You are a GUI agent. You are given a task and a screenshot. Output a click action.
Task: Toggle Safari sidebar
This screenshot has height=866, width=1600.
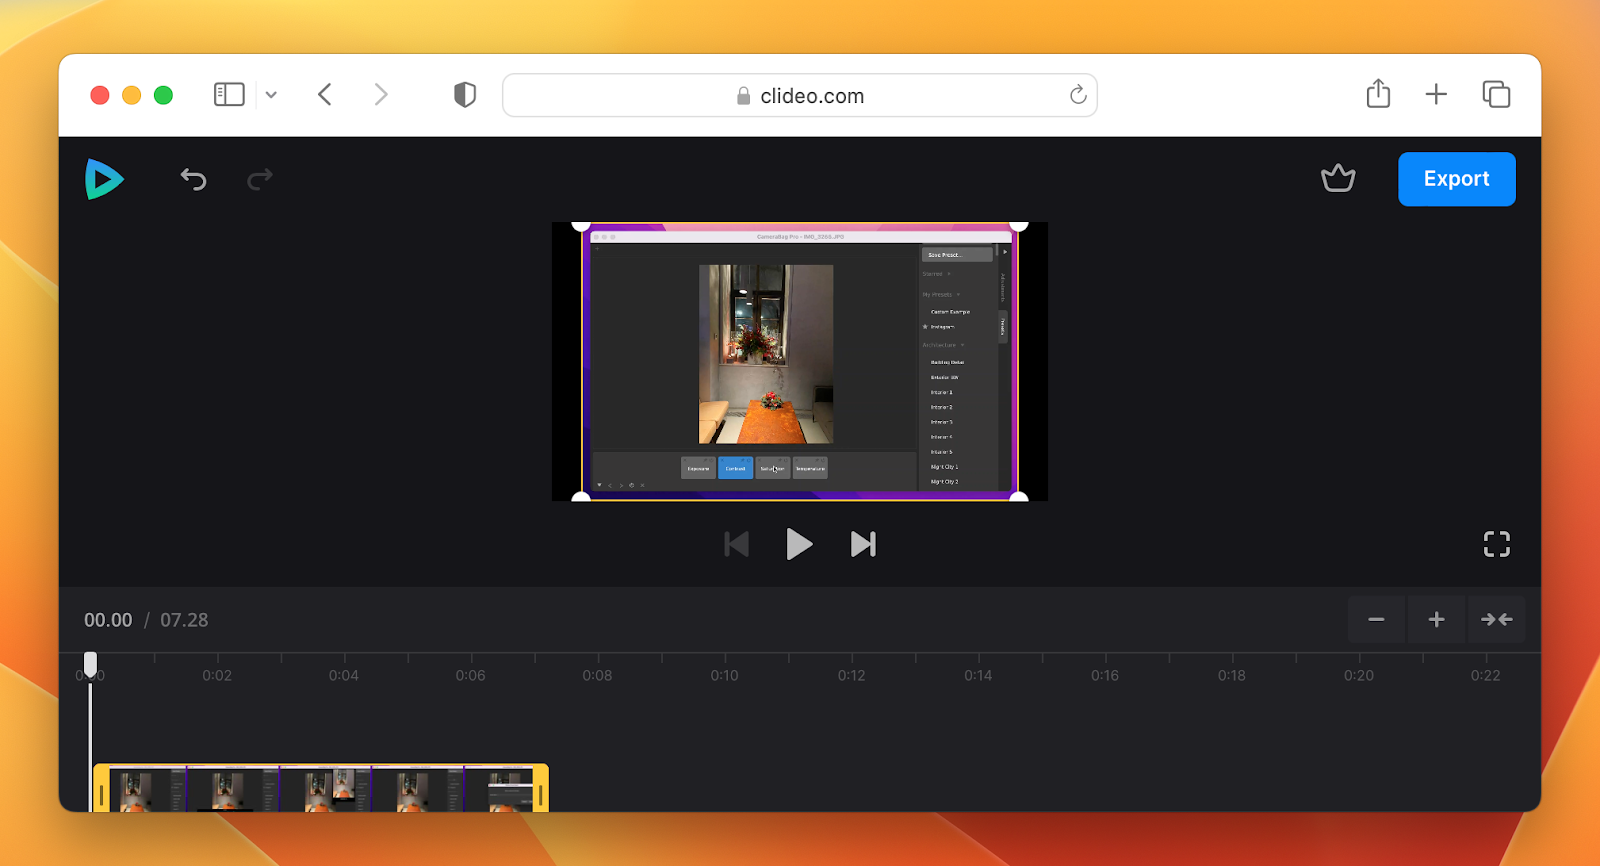pyautogui.click(x=229, y=95)
